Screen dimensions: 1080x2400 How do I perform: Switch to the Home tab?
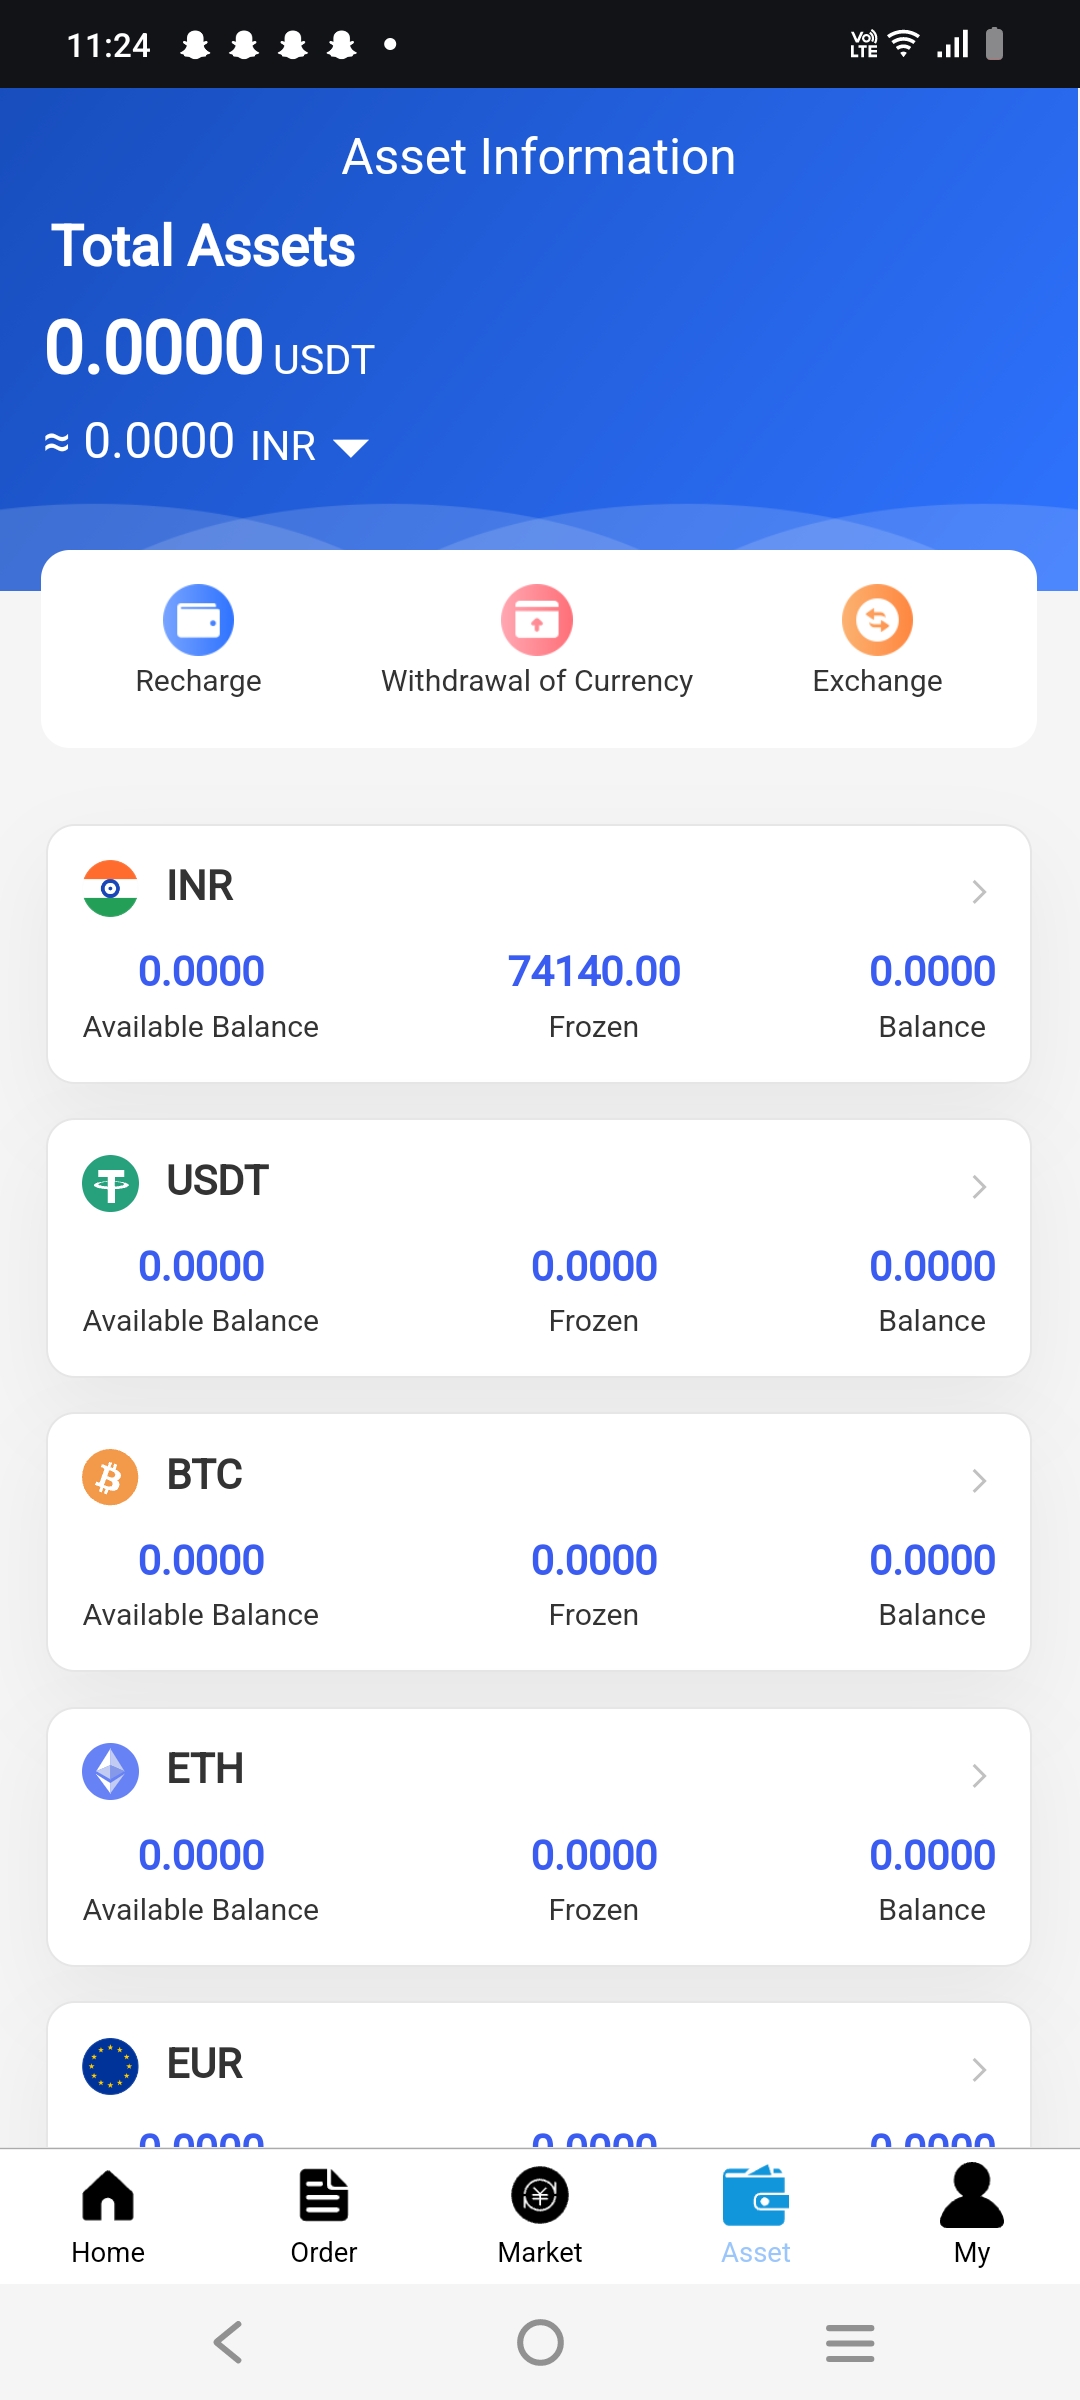tap(108, 2214)
